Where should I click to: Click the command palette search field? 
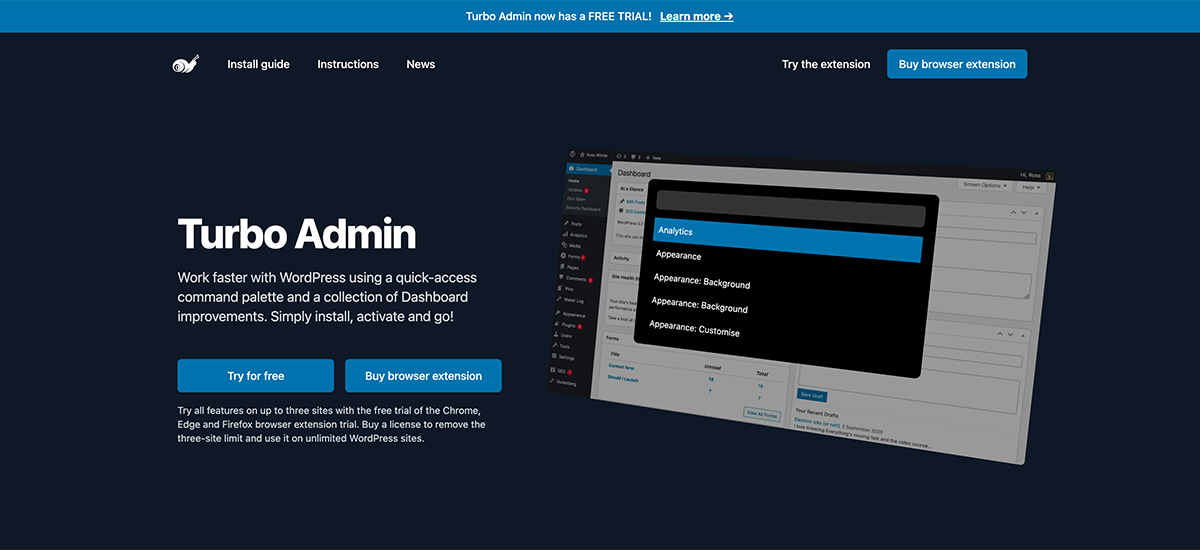(790, 212)
